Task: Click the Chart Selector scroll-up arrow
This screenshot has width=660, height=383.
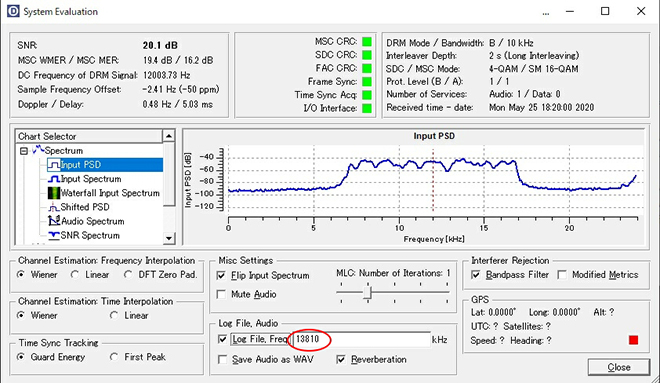Action: pyautogui.click(x=169, y=136)
